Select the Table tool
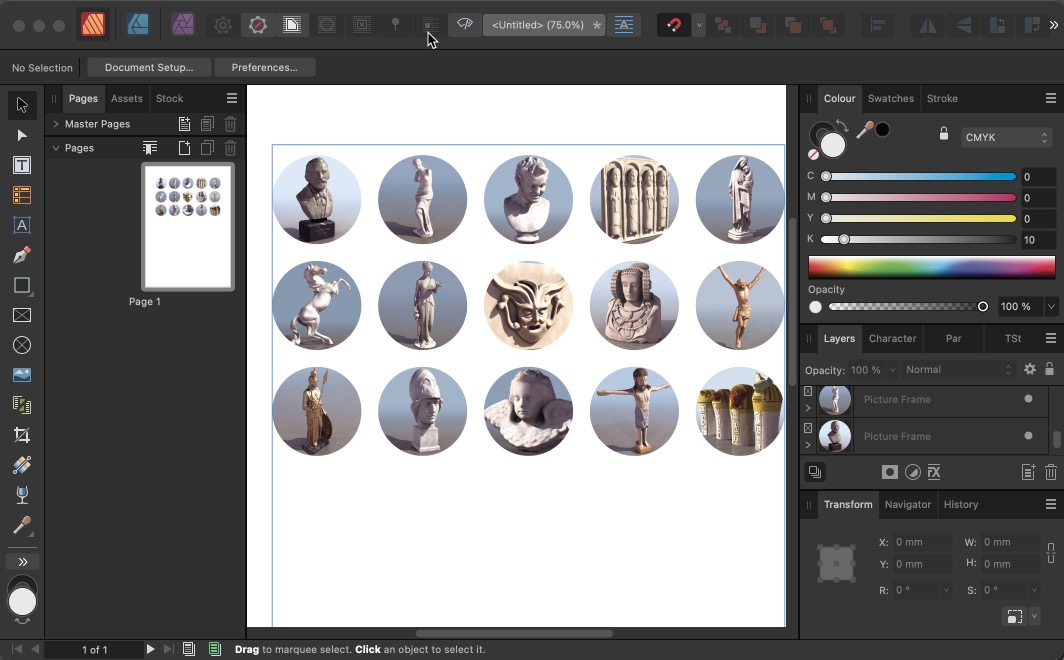This screenshot has height=660, width=1064. 22,195
